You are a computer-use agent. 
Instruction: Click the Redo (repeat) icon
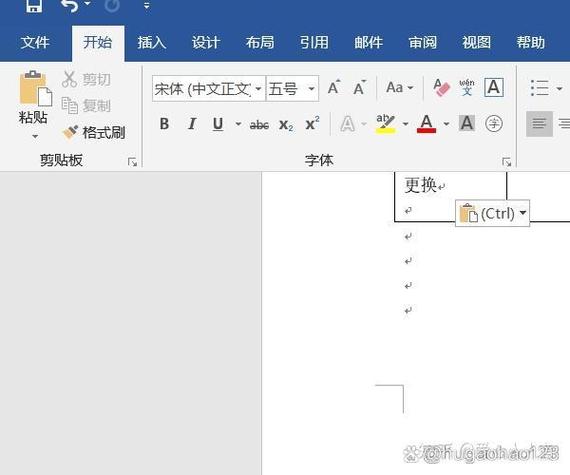click(112, 5)
